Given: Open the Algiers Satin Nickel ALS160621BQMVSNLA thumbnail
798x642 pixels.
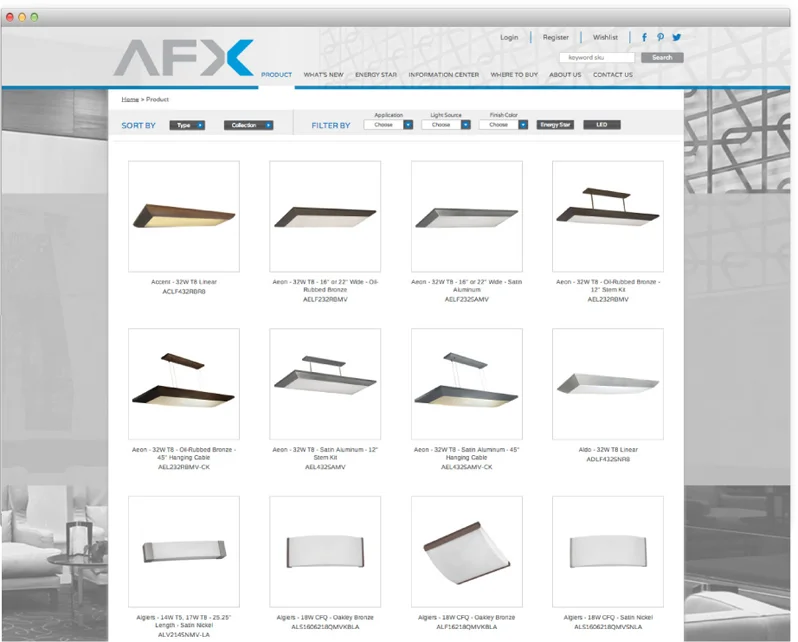Looking at the screenshot, I should pos(608,552).
